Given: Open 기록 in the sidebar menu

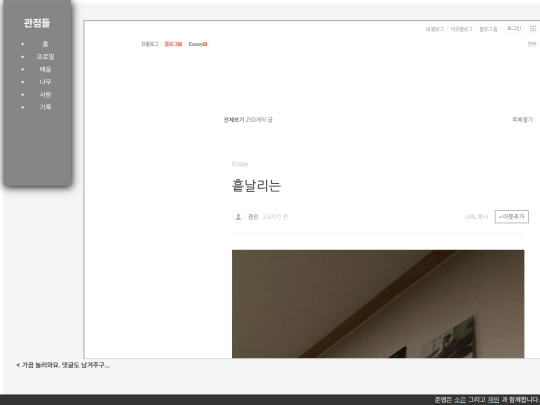Looking at the screenshot, I should pyautogui.click(x=45, y=107).
